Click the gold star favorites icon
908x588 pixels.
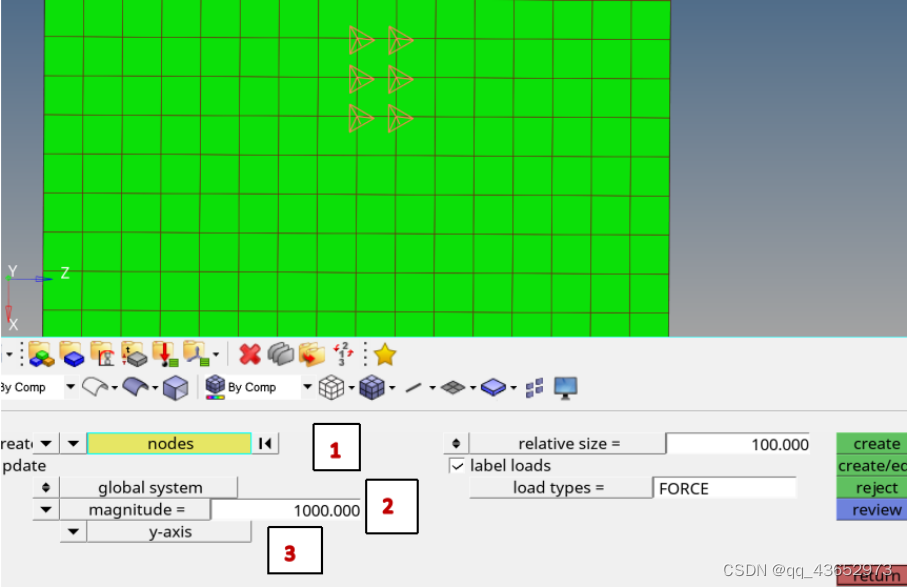[x=385, y=354]
